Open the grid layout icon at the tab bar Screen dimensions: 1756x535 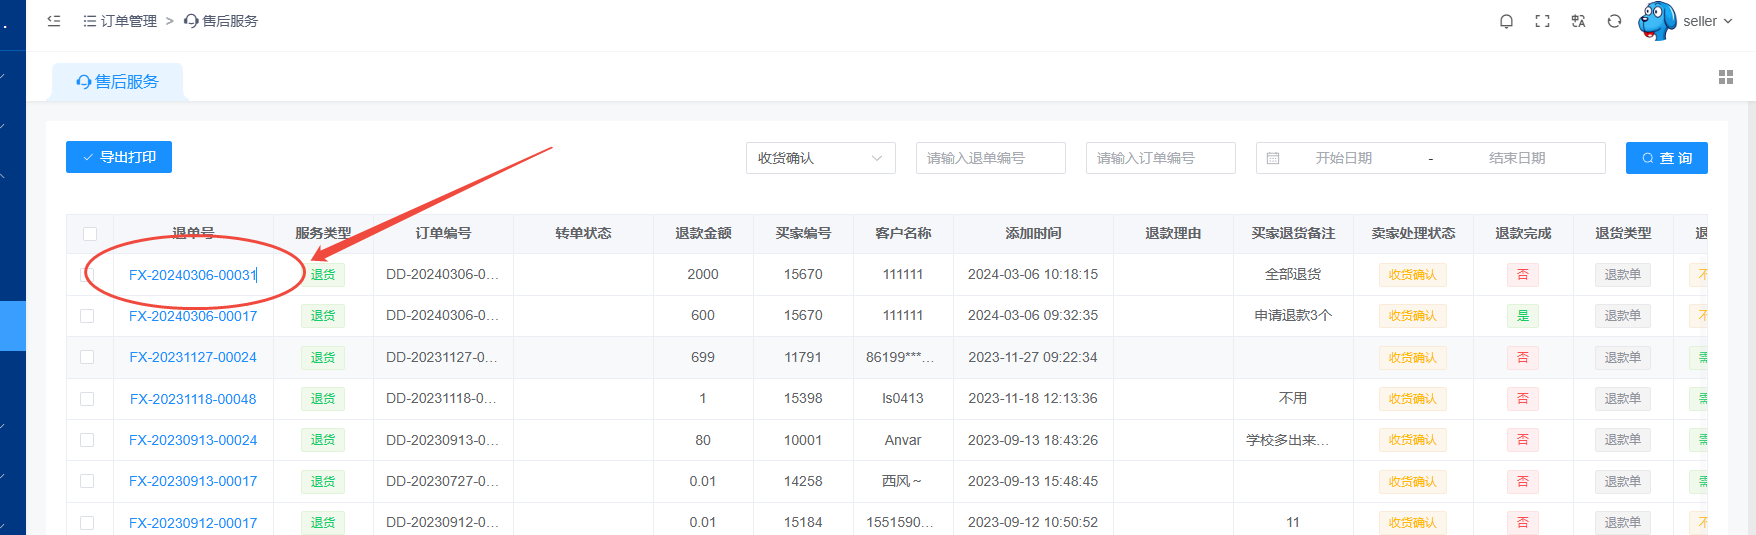pyautogui.click(x=1725, y=77)
